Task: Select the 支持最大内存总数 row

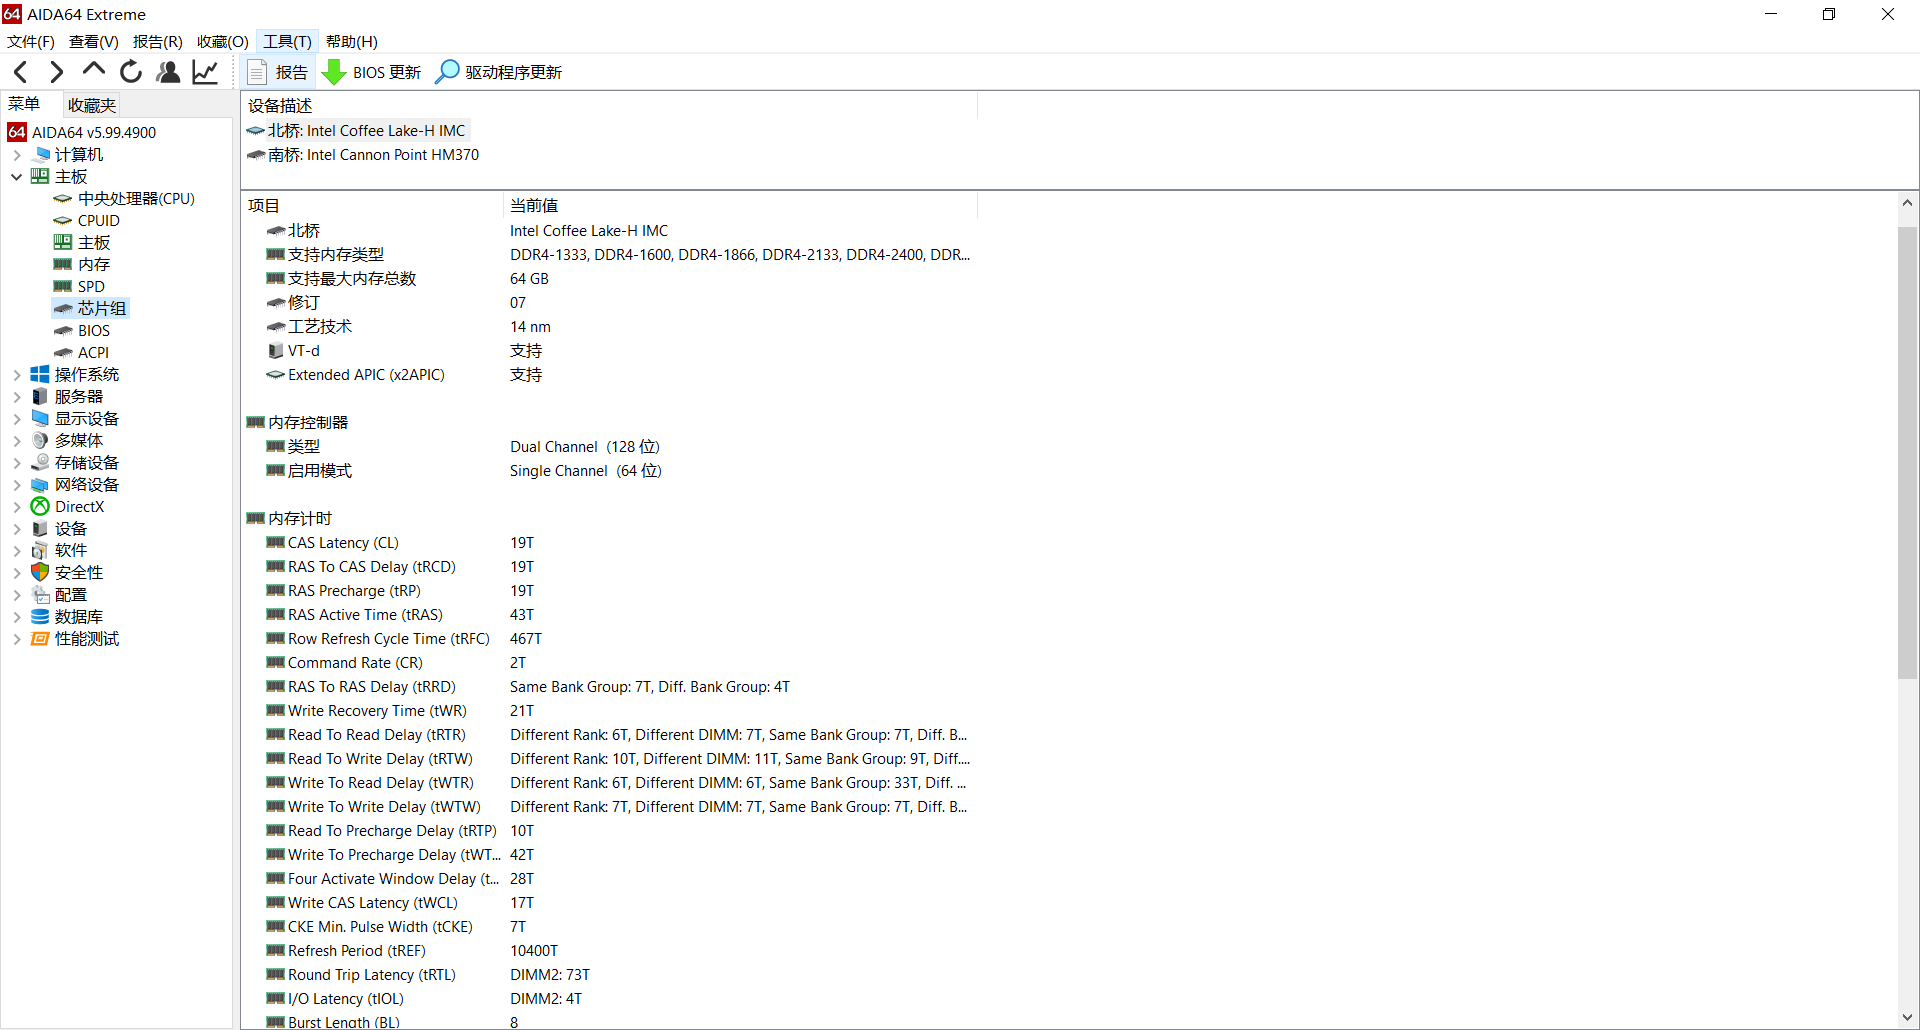Action: (x=609, y=279)
